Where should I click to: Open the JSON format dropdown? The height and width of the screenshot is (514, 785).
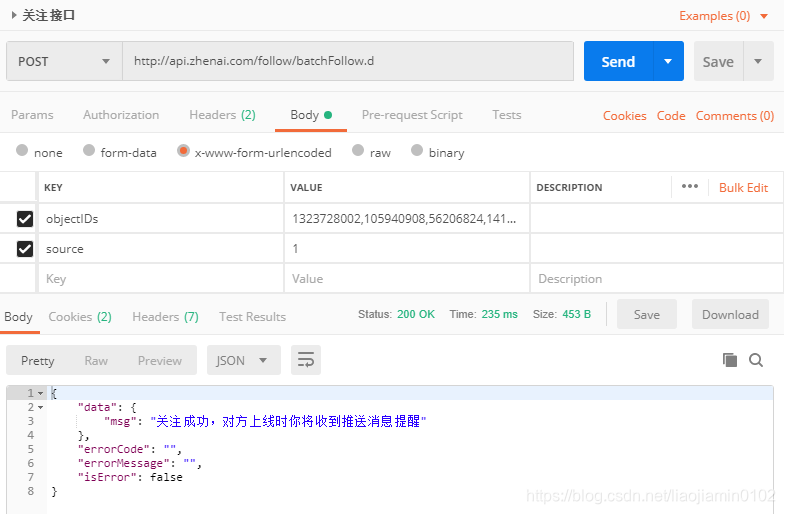[x=243, y=360]
